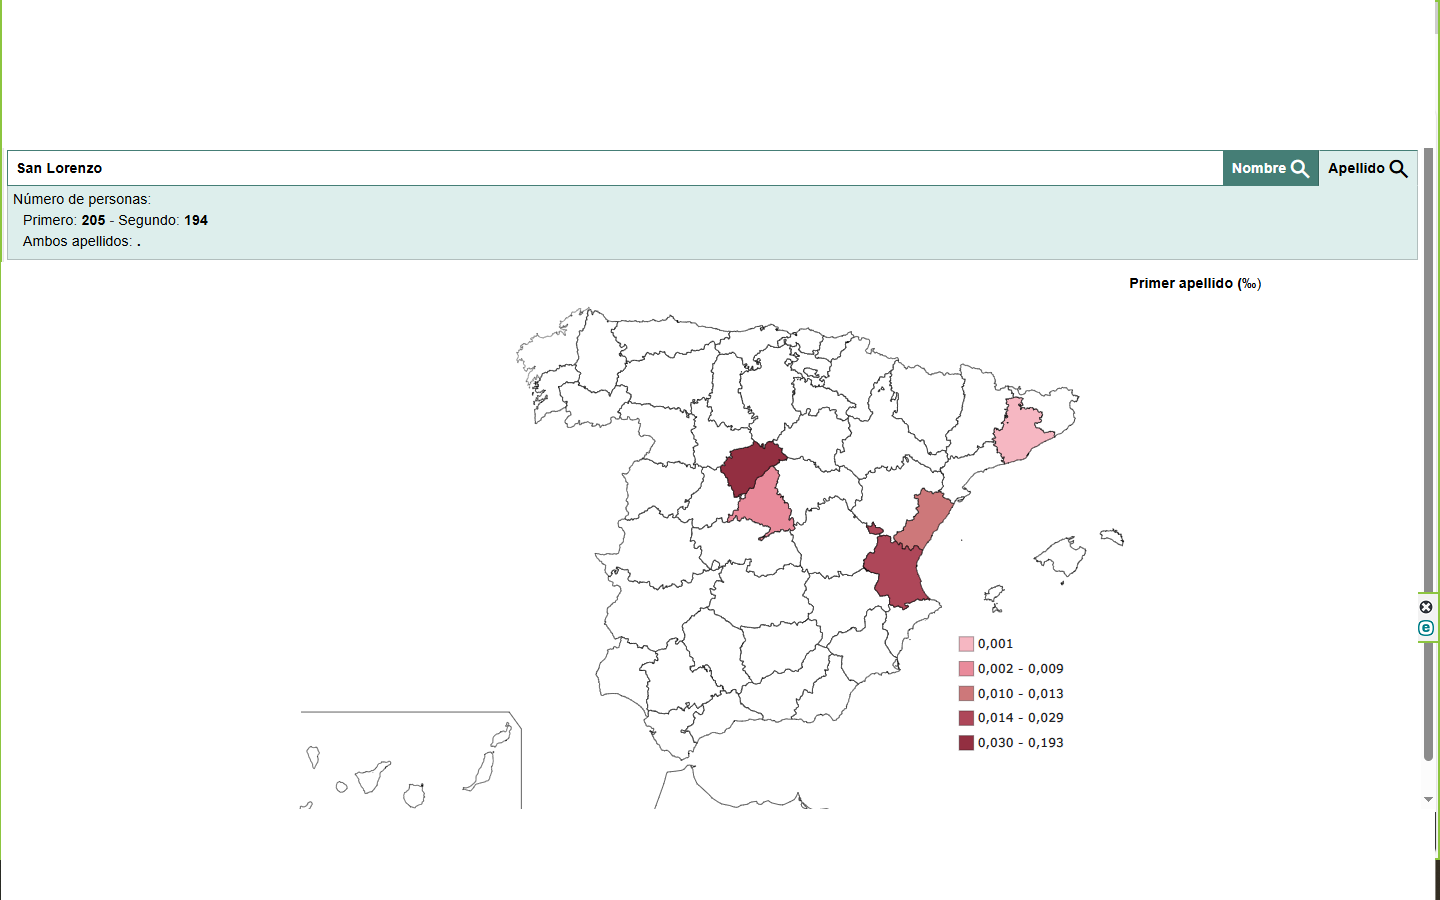The height and width of the screenshot is (900, 1440).
Task: Focus the search field containing 'San Lorenzo'
Action: pyautogui.click(x=614, y=168)
